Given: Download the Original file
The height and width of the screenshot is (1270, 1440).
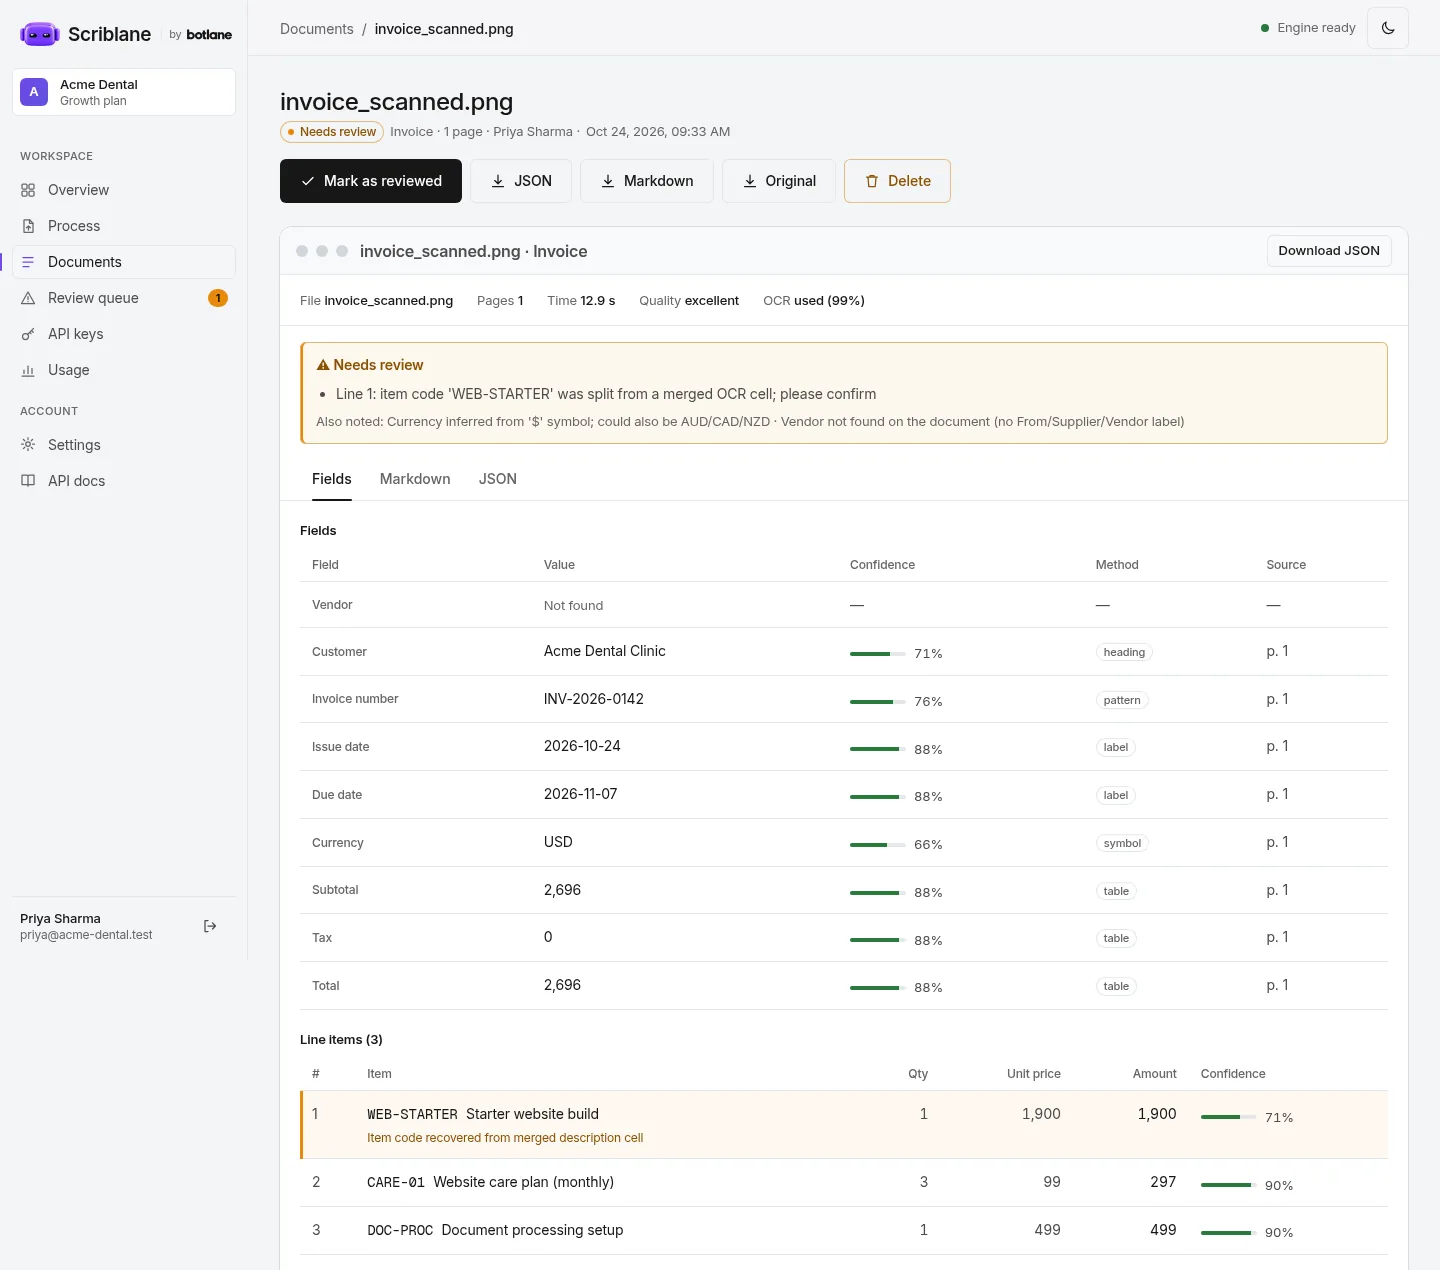Looking at the screenshot, I should pyautogui.click(x=779, y=181).
